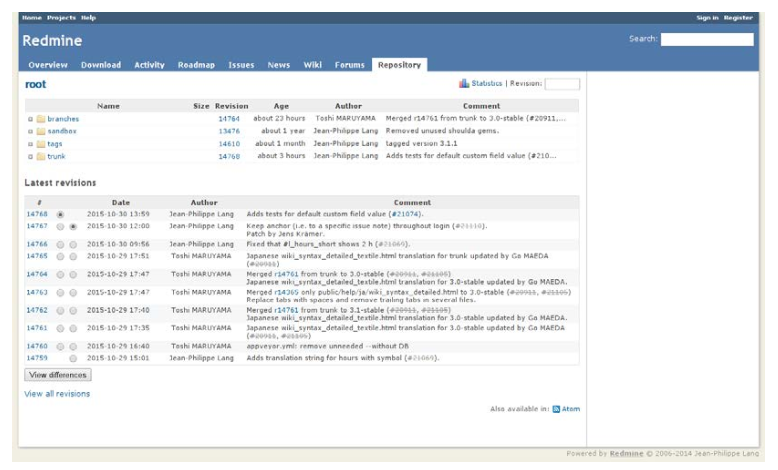Click the trunk folder icon
Image resolution: width=778 pixels, height=470 pixels.
(41, 157)
